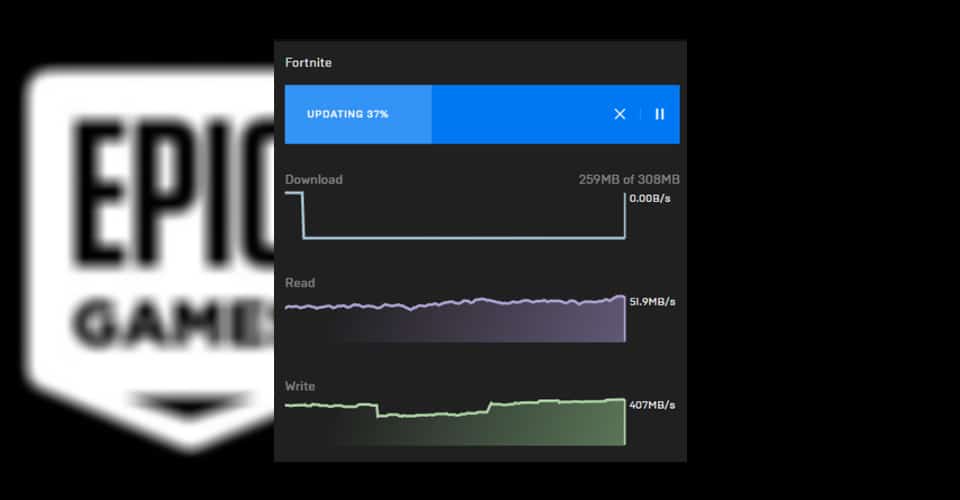Click the 51.9MB/s read speed value
The width and height of the screenshot is (960, 500).
point(652,302)
